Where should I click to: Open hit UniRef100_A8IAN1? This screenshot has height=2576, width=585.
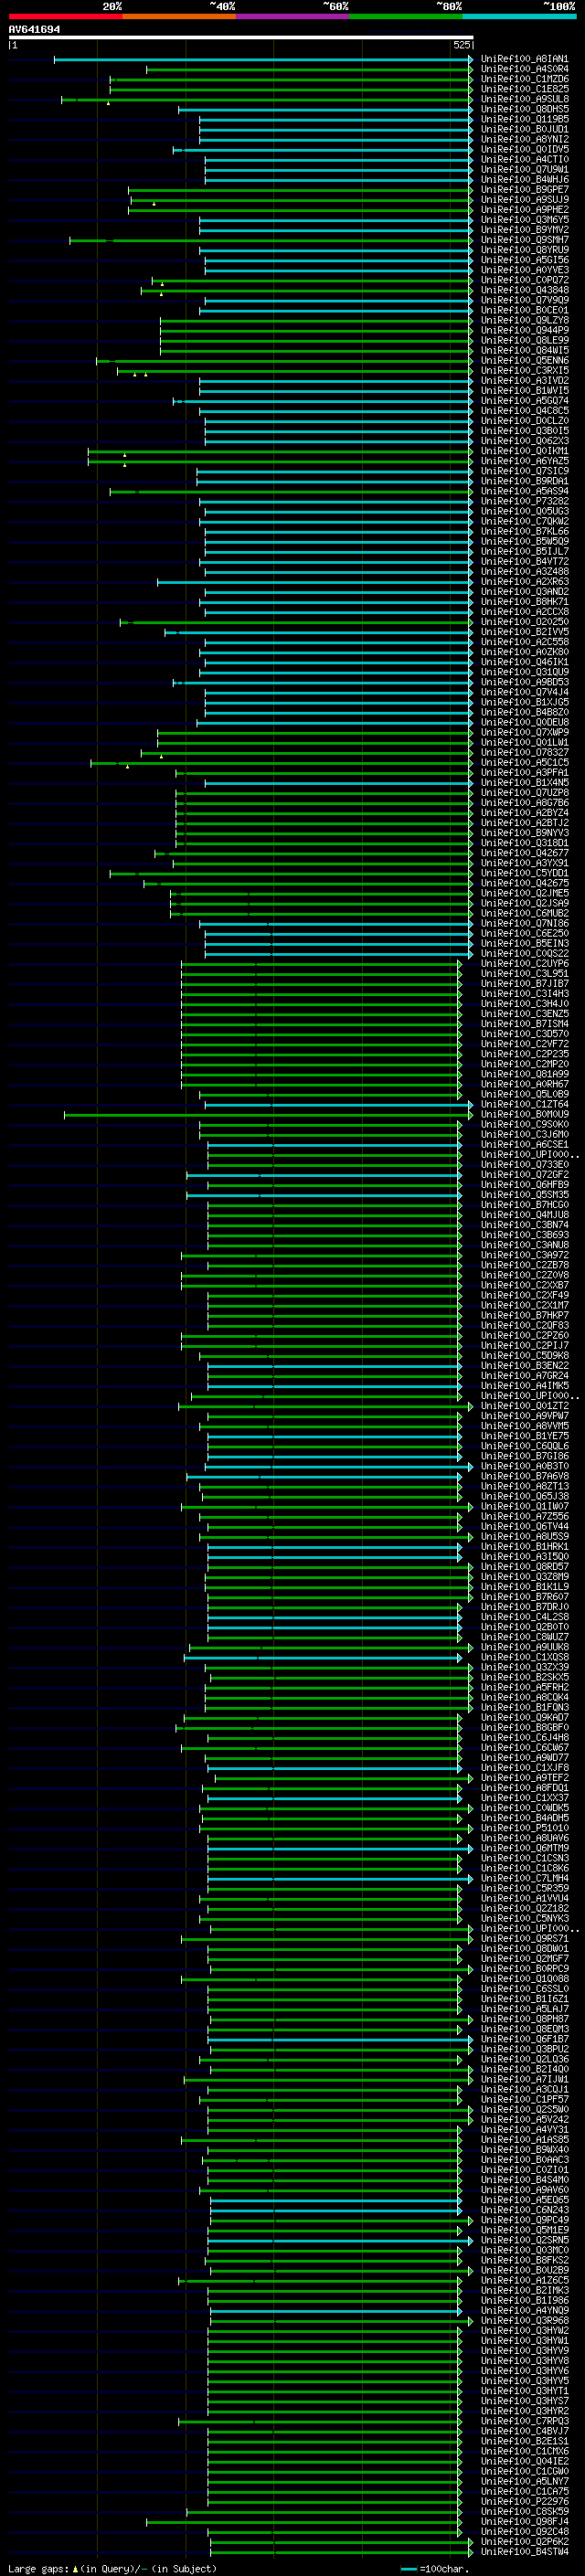click(x=524, y=59)
